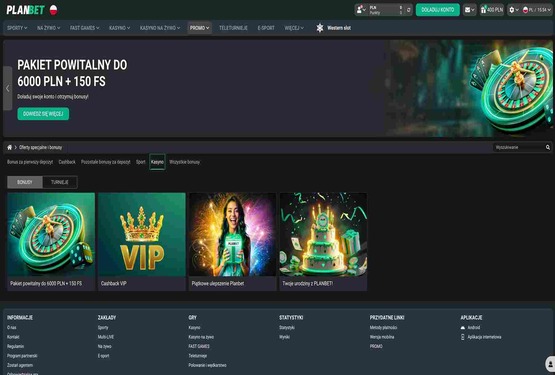Screen dimensions: 555x375
Task: Open the messages envelope icon
Action: pyautogui.click(x=469, y=10)
